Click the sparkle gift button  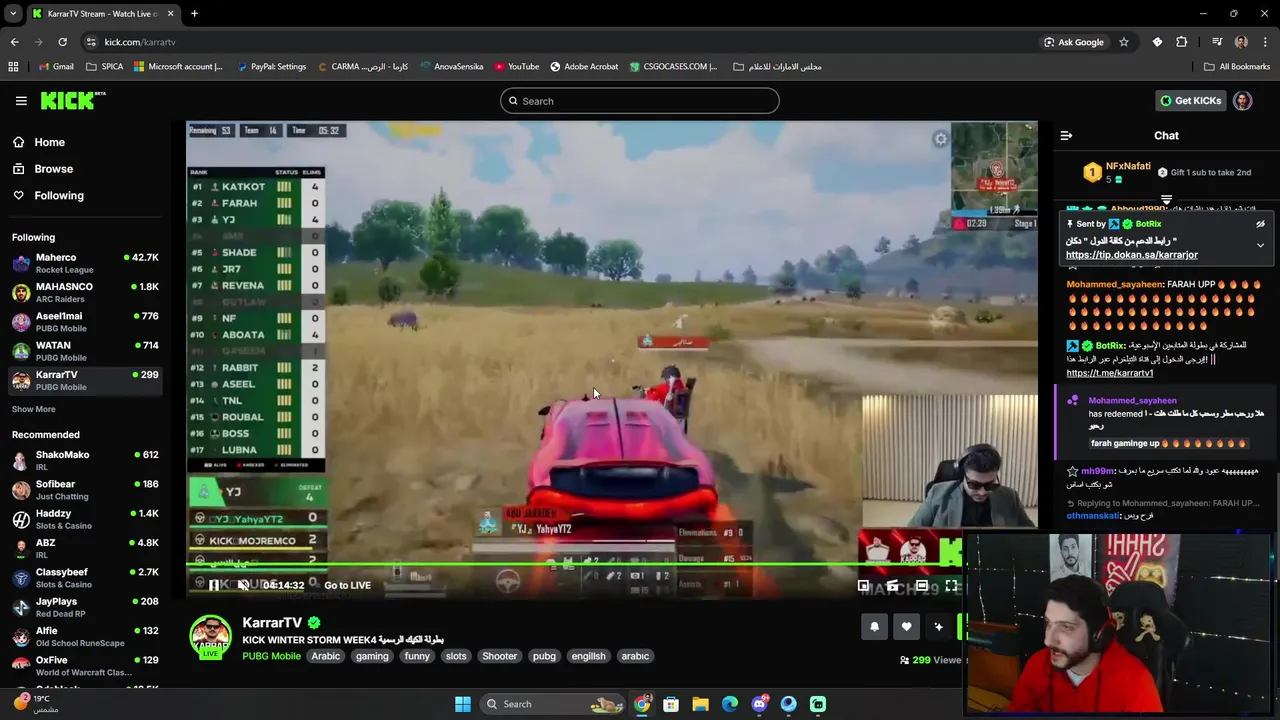938,627
